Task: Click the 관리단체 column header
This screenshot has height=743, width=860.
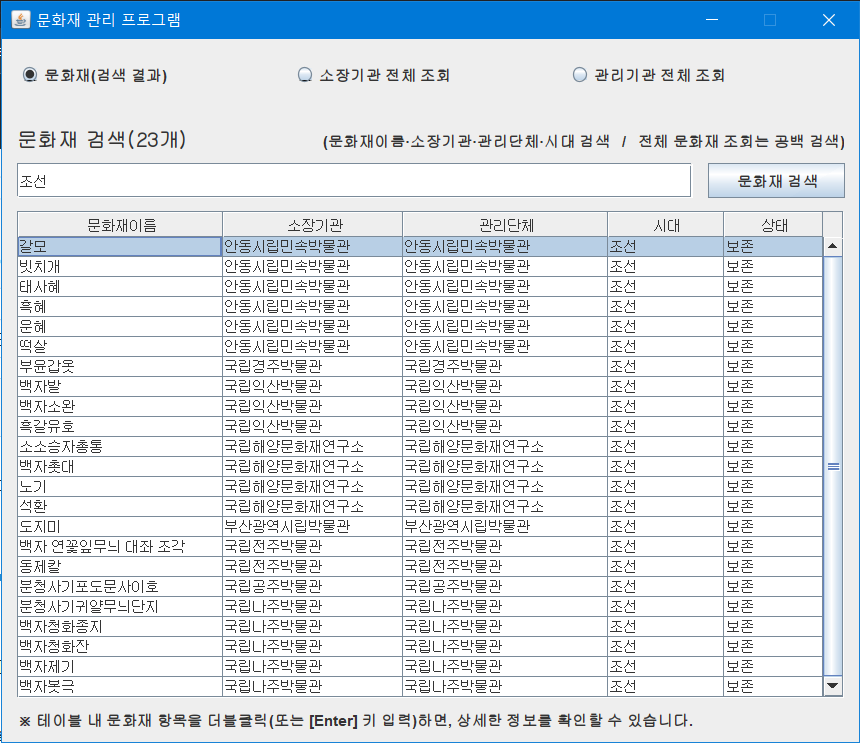Action: (504, 224)
